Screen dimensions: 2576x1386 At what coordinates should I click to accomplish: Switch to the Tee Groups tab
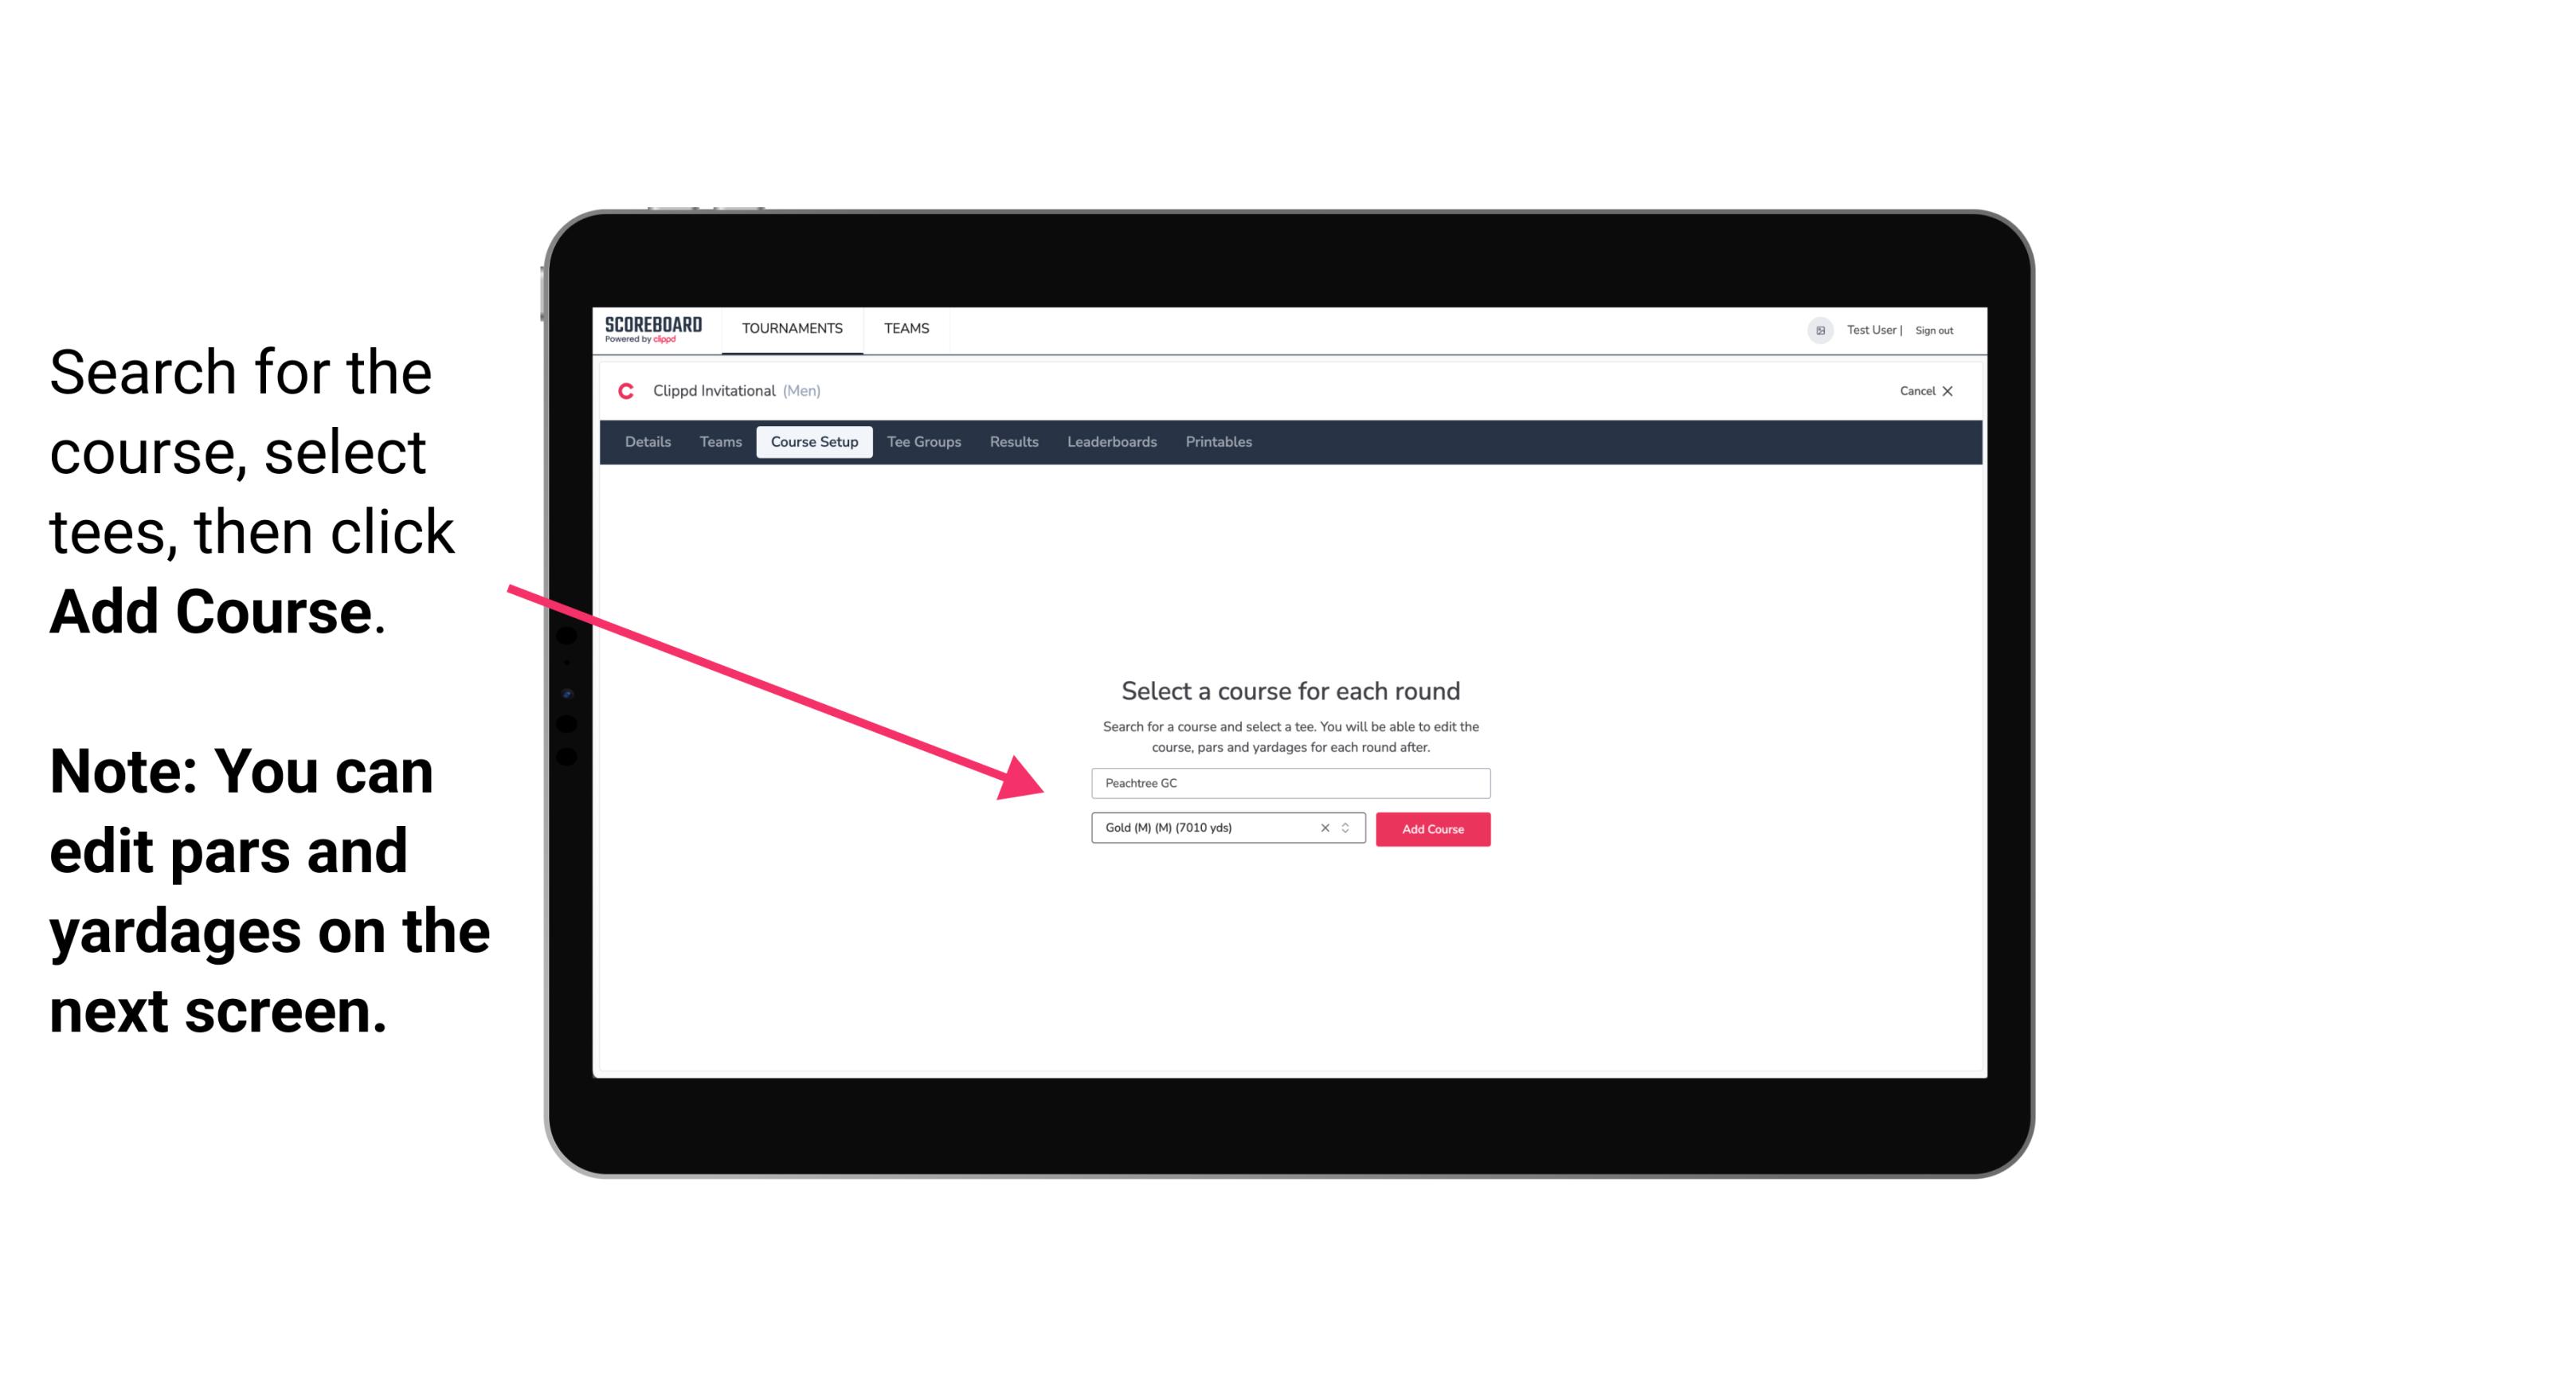[922, 442]
